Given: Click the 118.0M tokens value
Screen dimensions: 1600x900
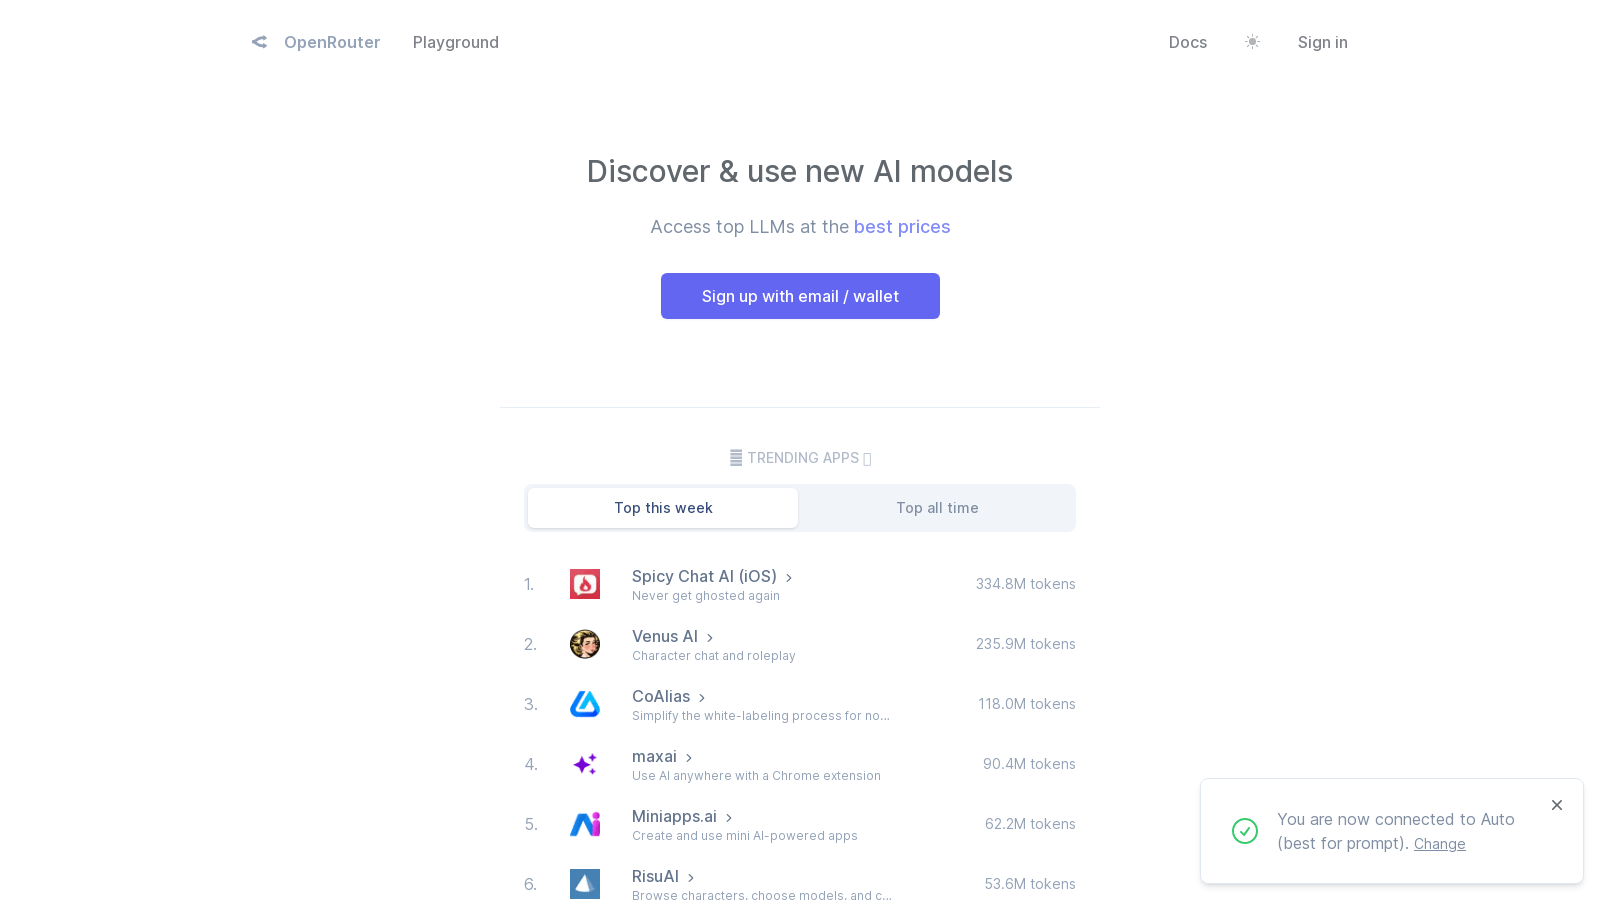Looking at the screenshot, I should 1027,704.
